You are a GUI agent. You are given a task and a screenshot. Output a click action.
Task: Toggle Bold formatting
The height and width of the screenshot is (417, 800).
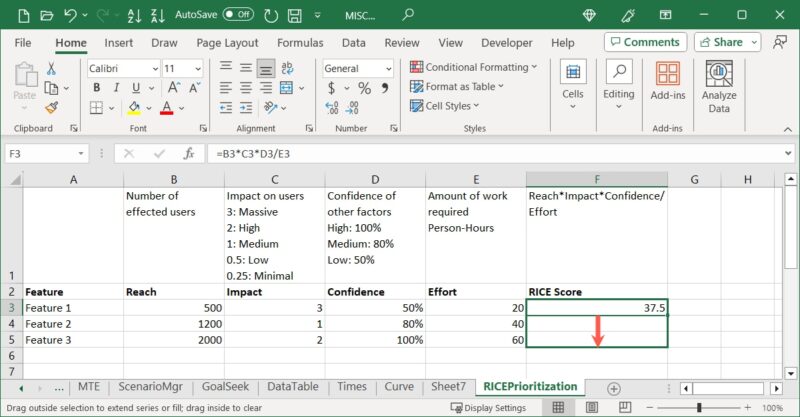pos(96,88)
